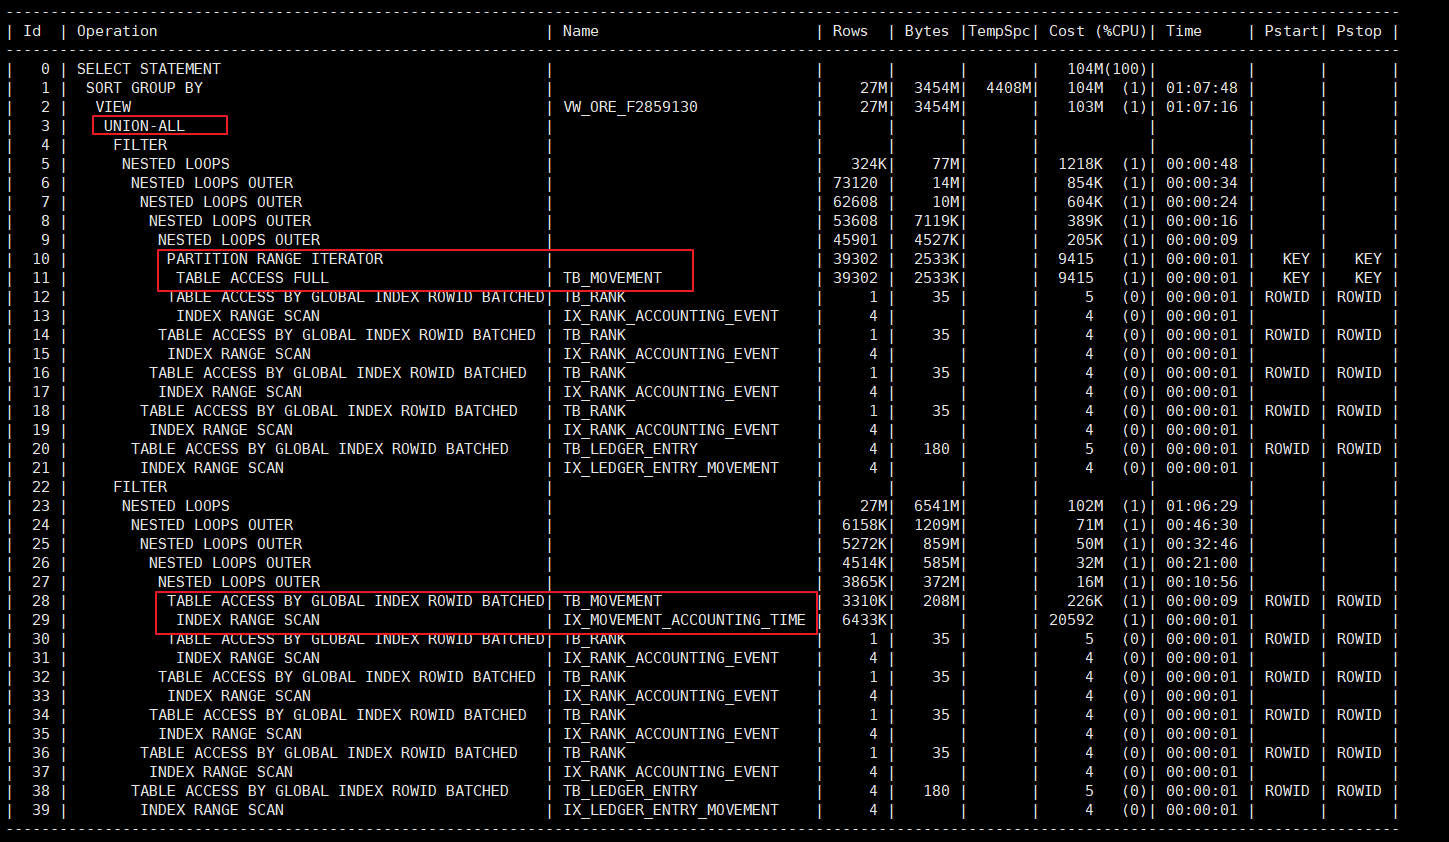Click the bytes value 7119K
The width and height of the screenshot is (1449, 842).
937,221
